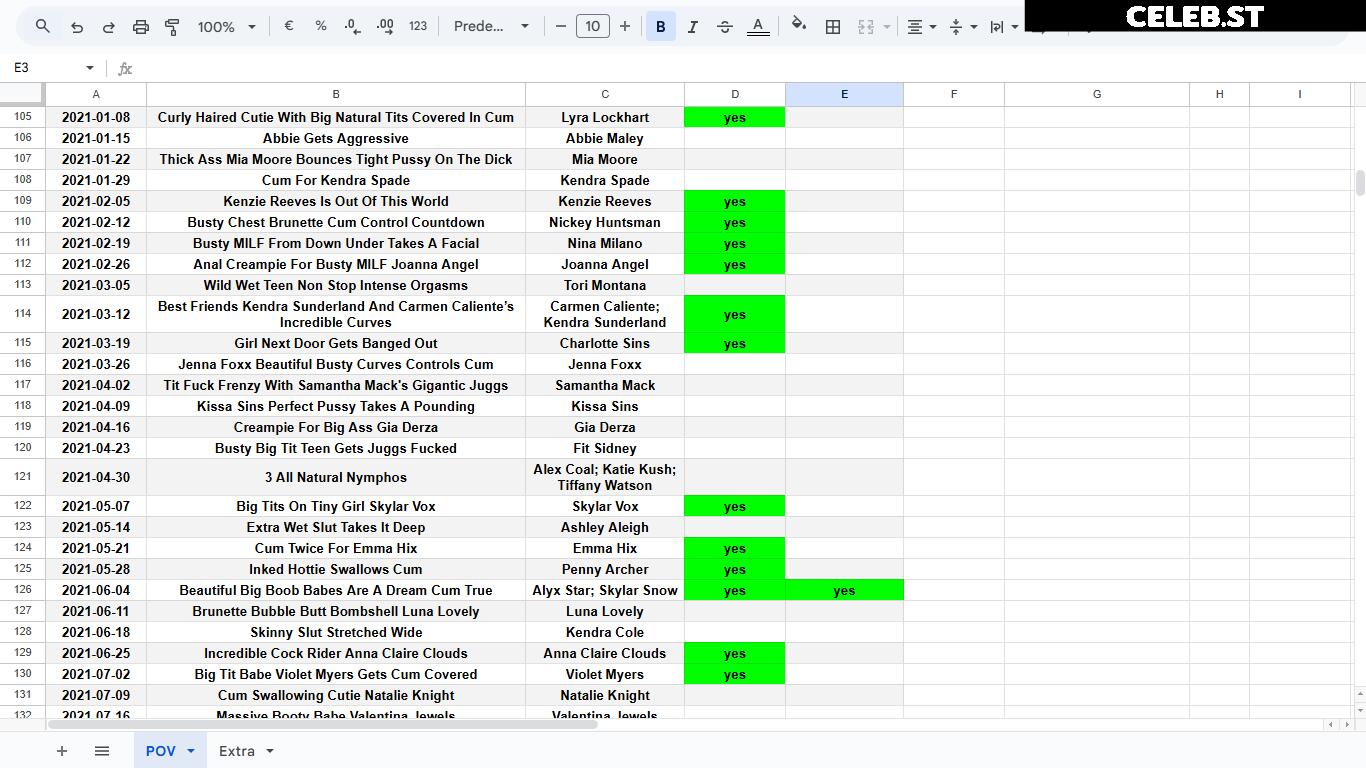Decrease the font size with the minus button
Screen dimensions: 1366x768
[561, 27]
